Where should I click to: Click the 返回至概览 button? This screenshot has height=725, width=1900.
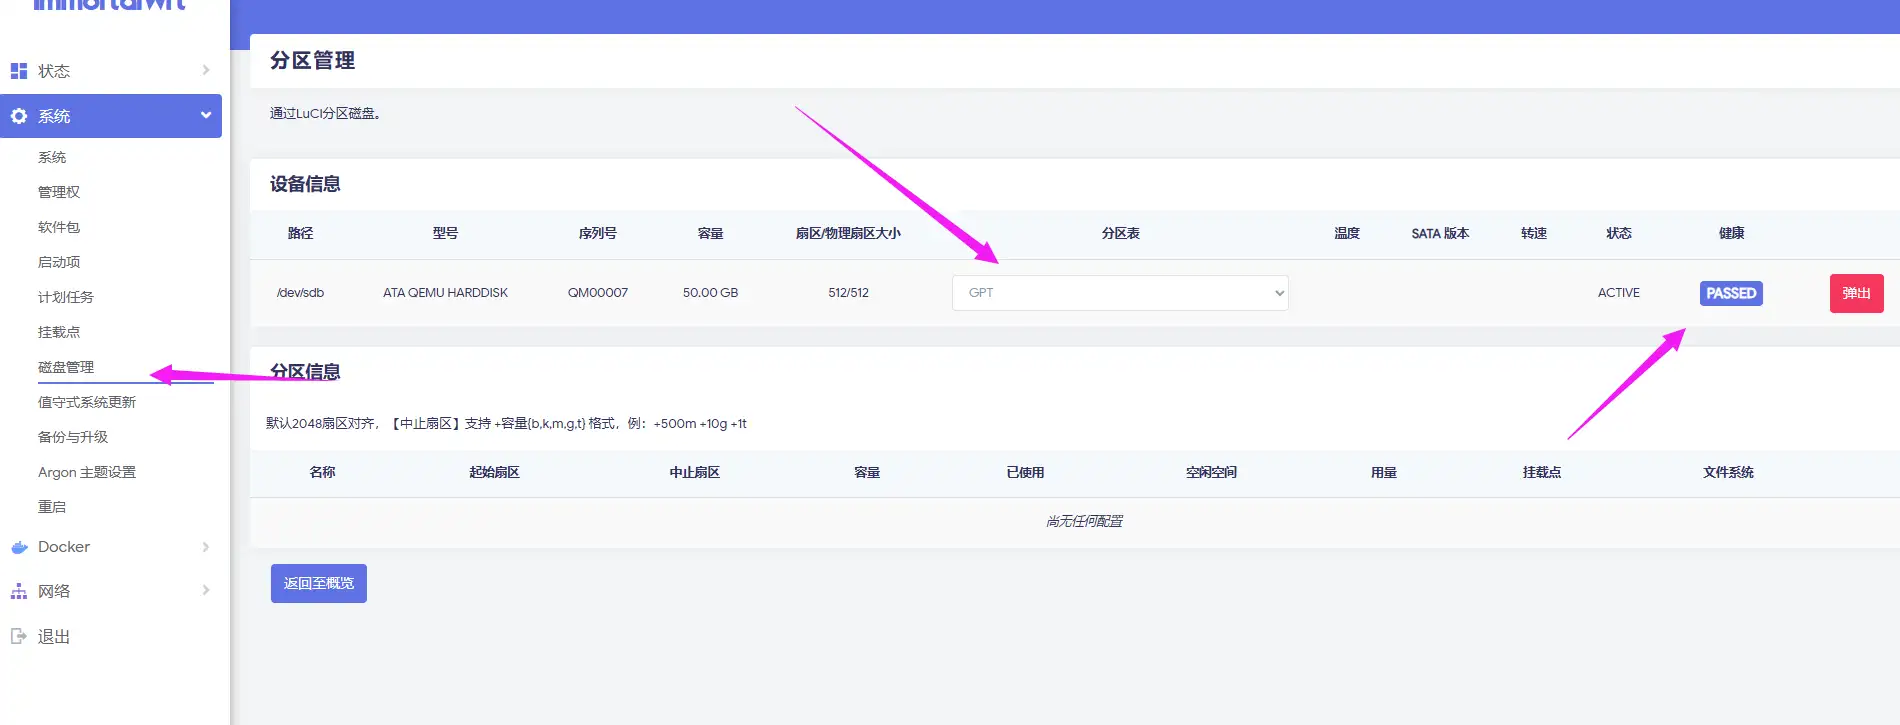pos(319,583)
